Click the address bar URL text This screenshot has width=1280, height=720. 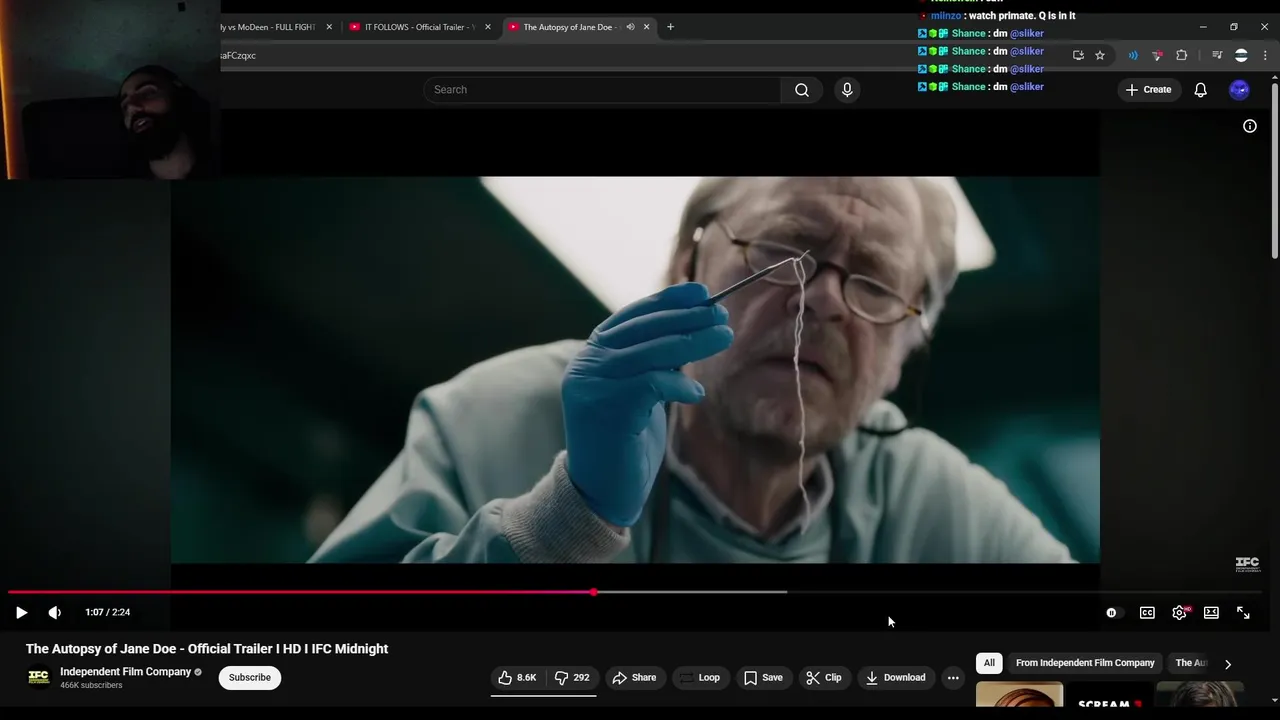coord(238,56)
